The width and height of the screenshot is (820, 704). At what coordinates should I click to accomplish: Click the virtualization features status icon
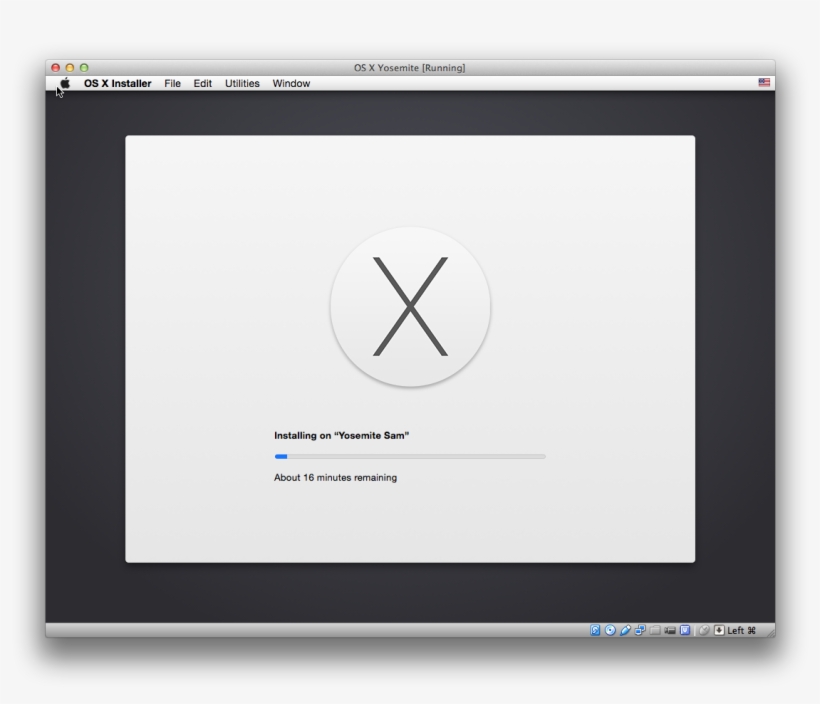(684, 630)
